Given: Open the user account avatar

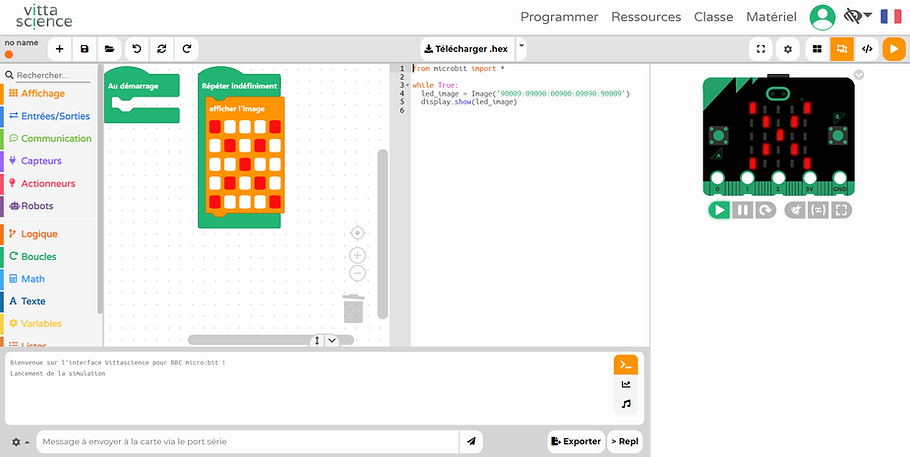Looking at the screenshot, I should 822,17.
